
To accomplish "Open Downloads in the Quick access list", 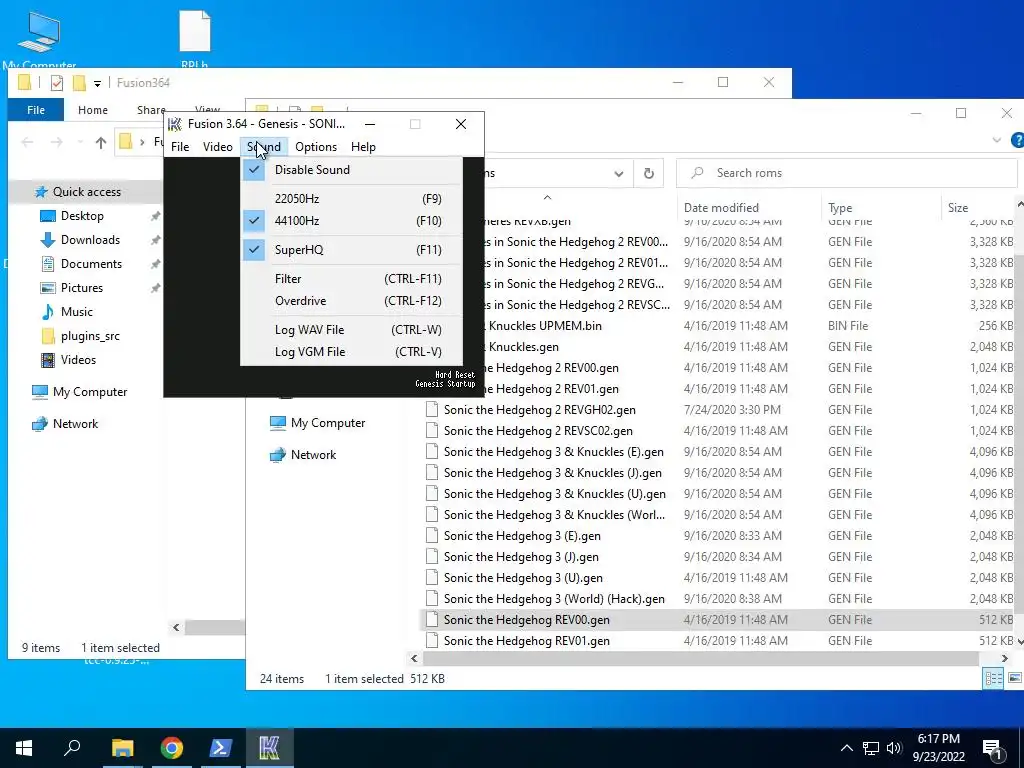I will click(90, 240).
